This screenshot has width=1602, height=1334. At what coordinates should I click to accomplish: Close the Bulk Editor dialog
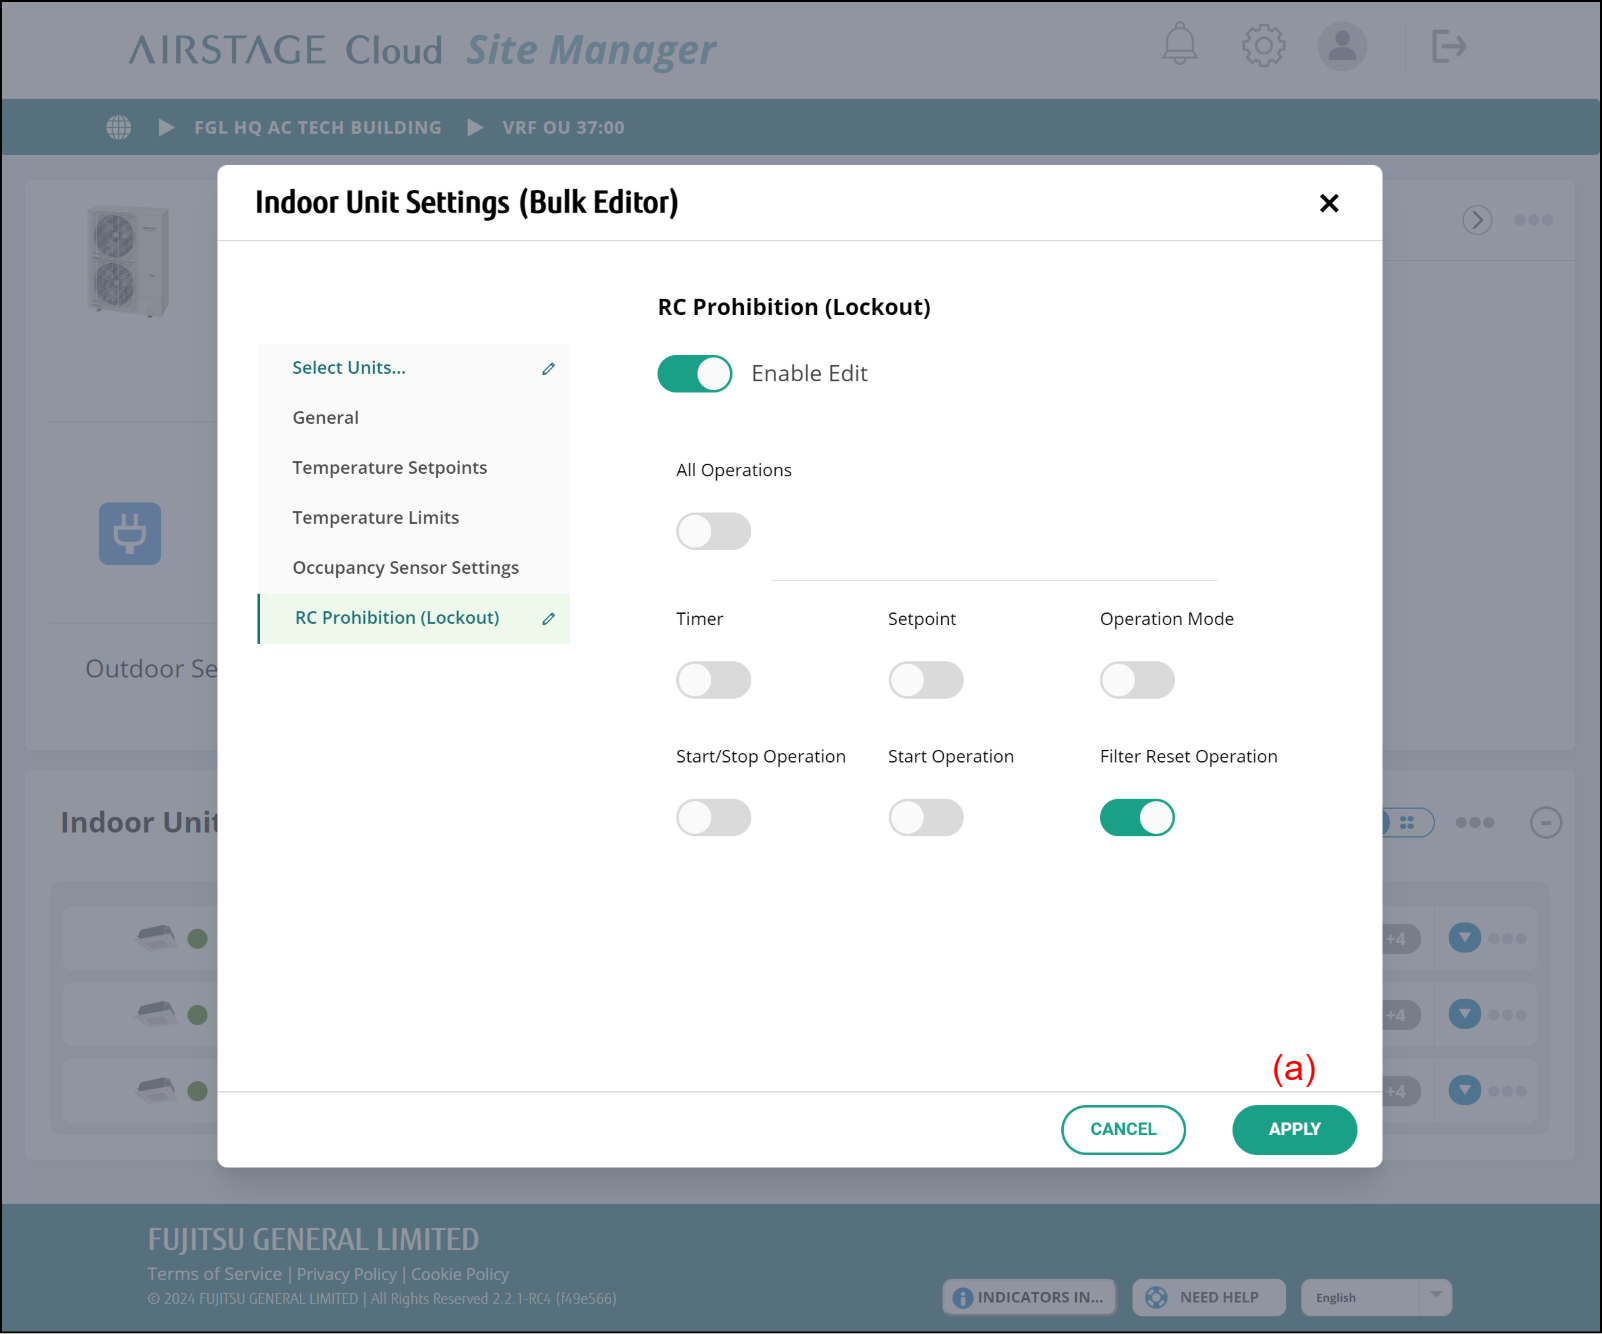coord(1328,203)
